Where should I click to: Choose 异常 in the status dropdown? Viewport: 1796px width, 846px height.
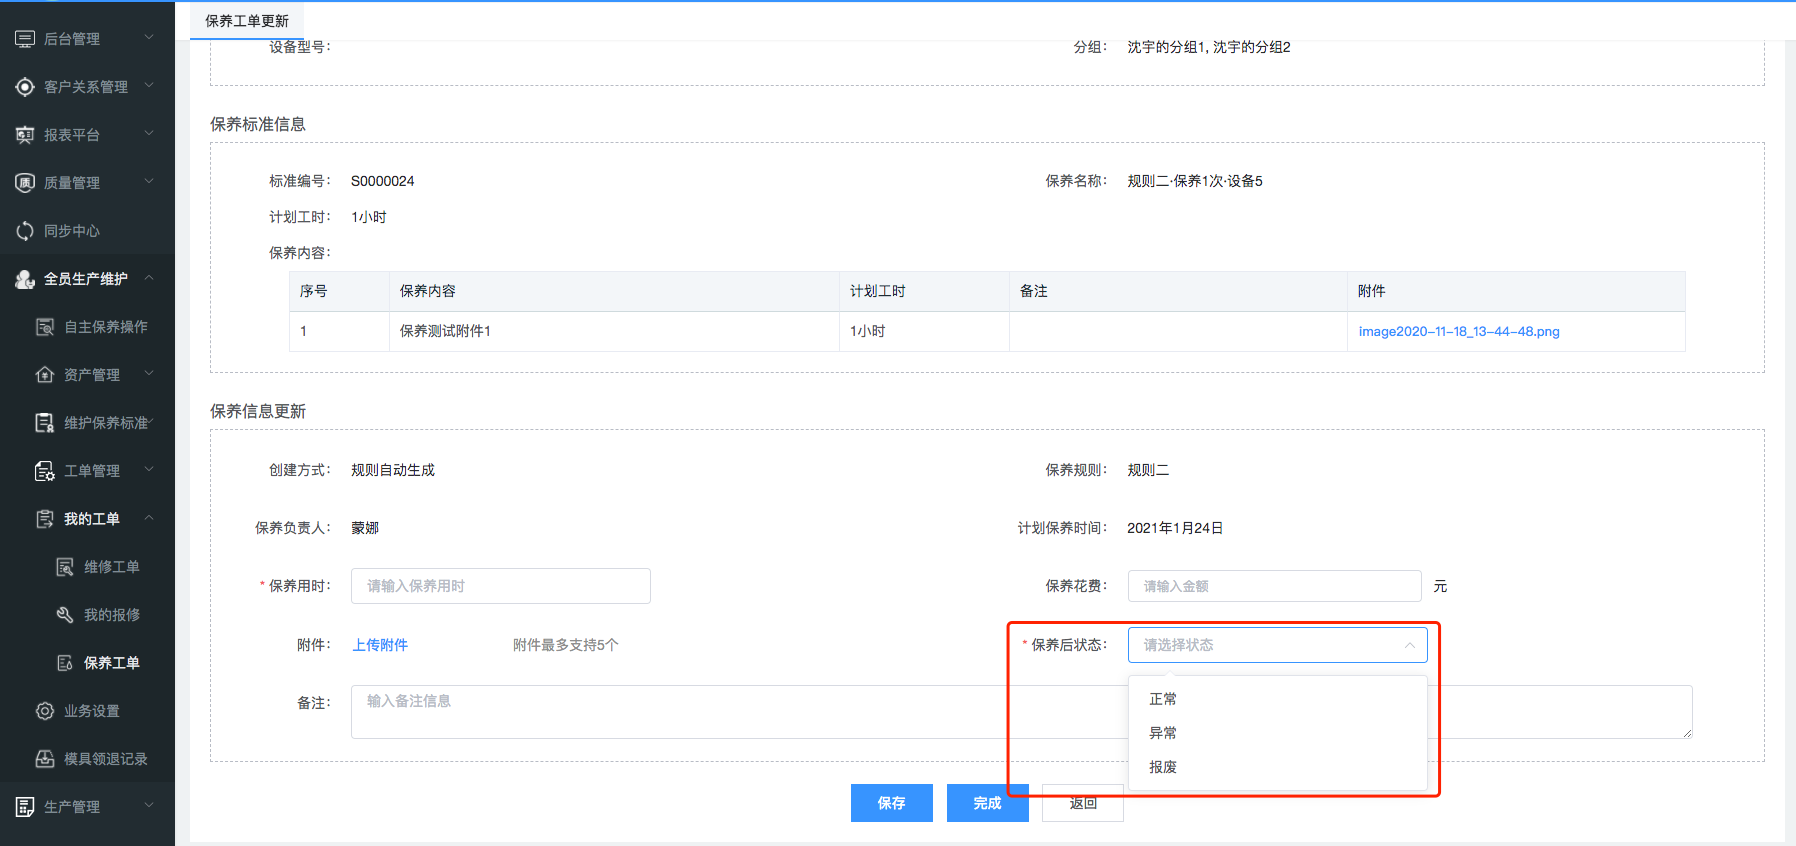(1163, 733)
